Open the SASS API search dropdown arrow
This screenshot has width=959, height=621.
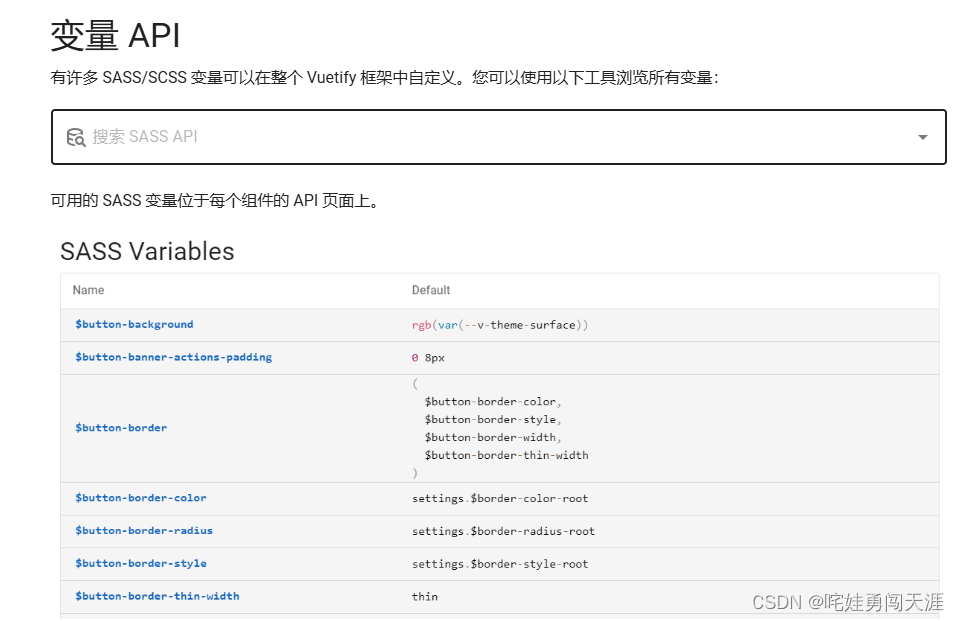(922, 137)
